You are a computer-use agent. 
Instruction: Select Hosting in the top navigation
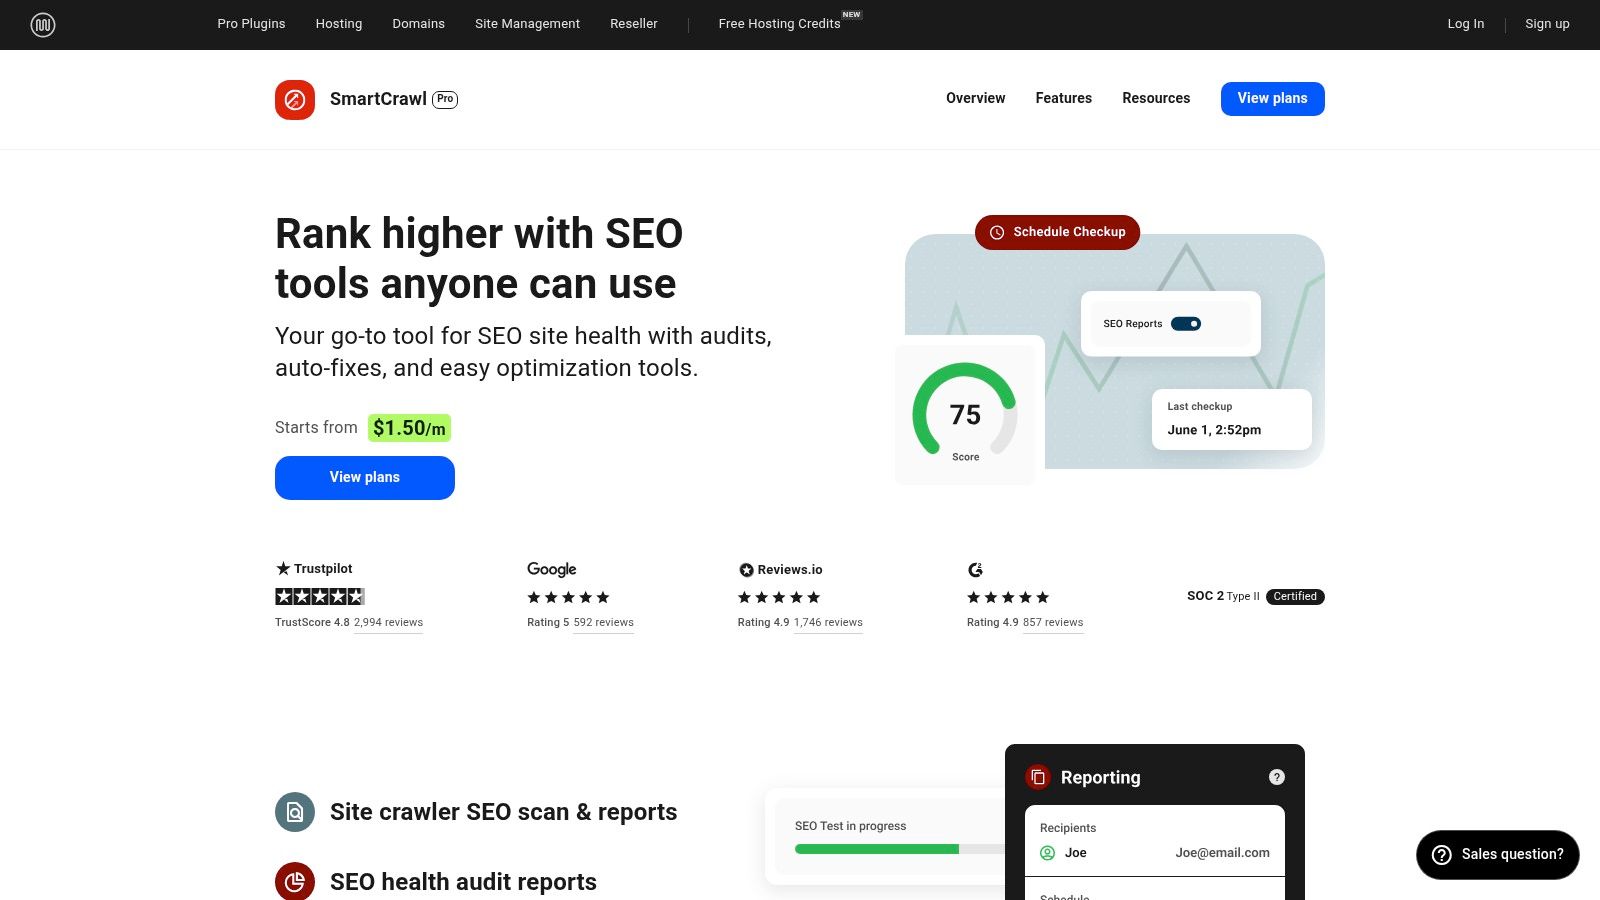338,24
